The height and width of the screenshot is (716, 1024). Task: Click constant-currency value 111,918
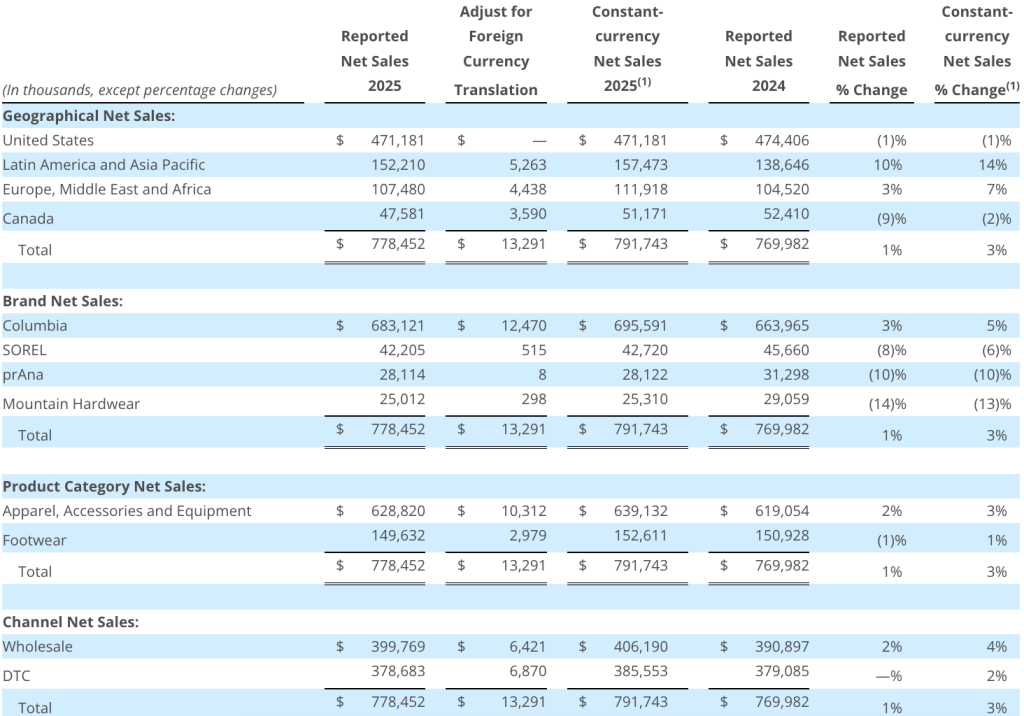(x=641, y=189)
